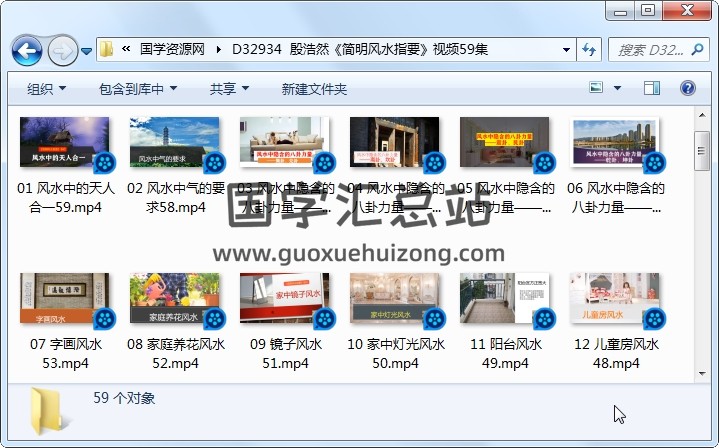
Task: Click the Back navigation arrow
Action: [26, 49]
